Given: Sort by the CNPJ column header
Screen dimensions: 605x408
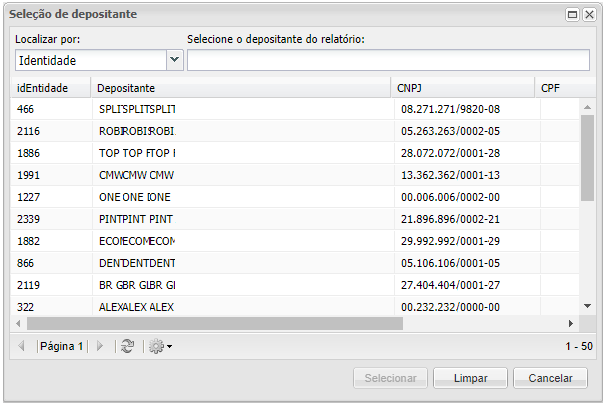Looking at the screenshot, I should [x=412, y=88].
